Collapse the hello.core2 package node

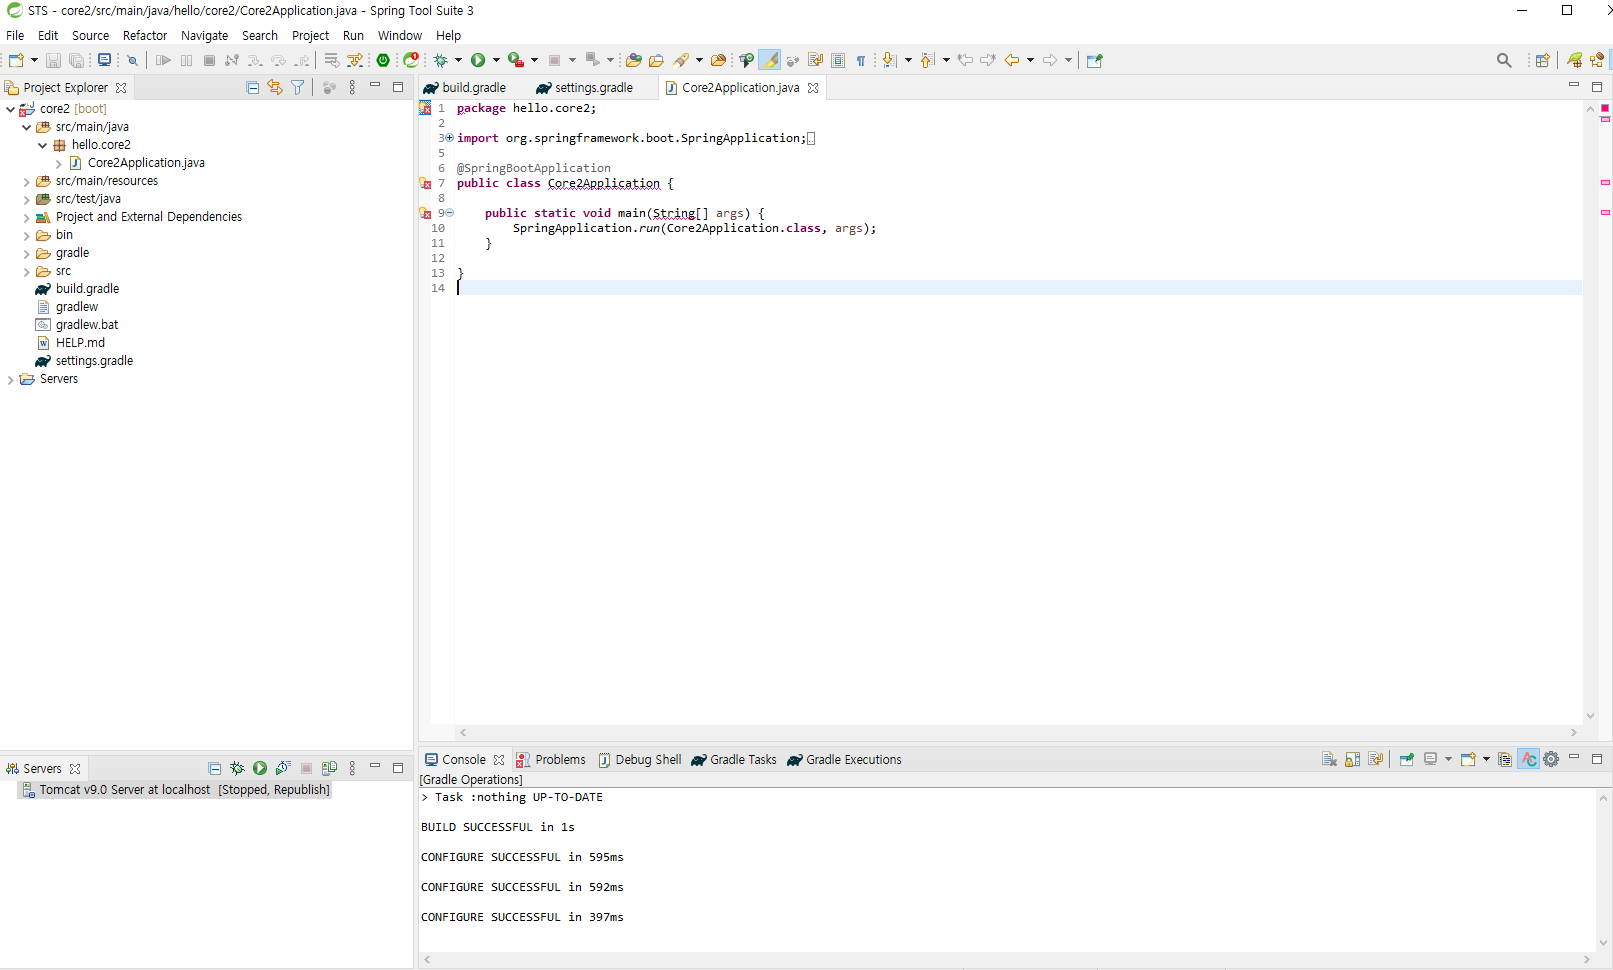pyautogui.click(x=42, y=145)
